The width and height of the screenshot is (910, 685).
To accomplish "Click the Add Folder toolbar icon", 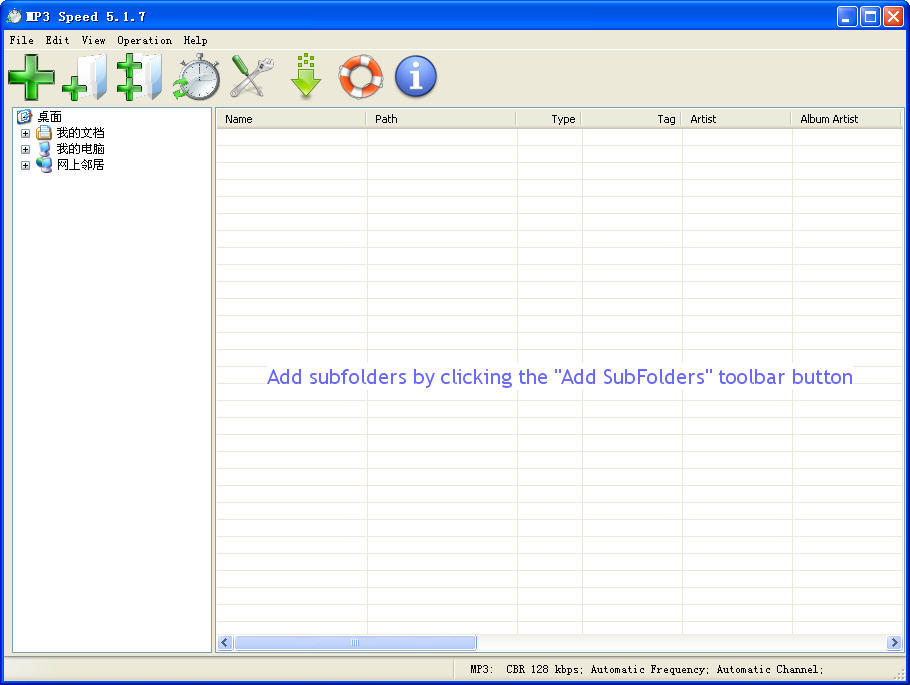I will [x=85, y=77].
